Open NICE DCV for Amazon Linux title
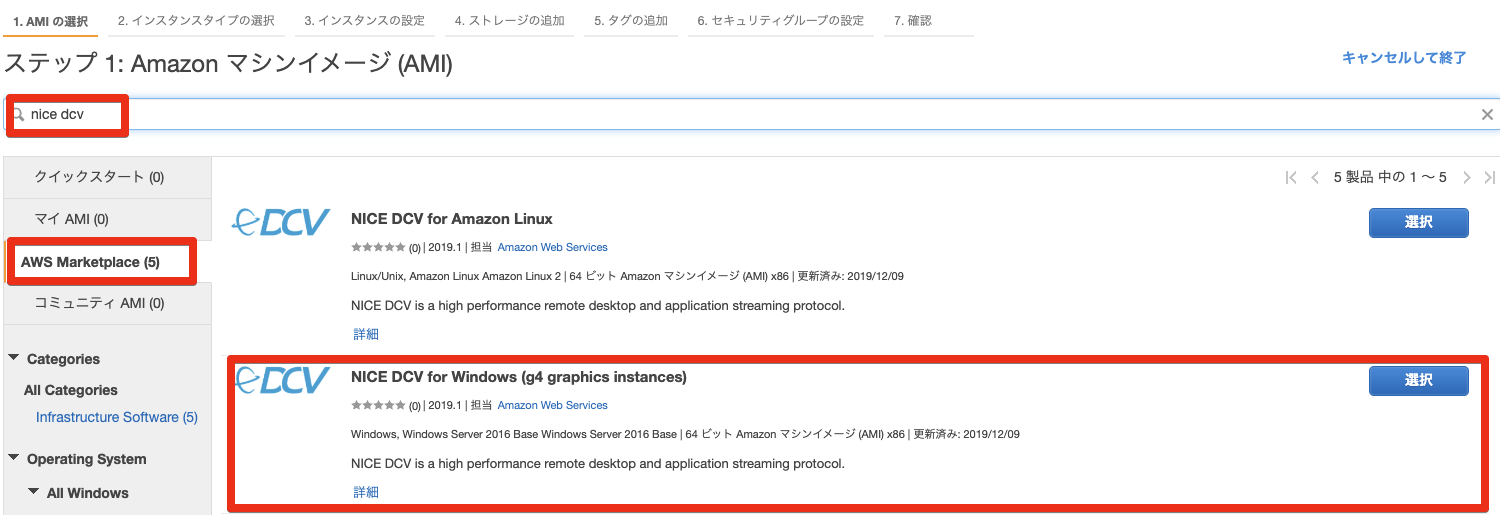 452,219
